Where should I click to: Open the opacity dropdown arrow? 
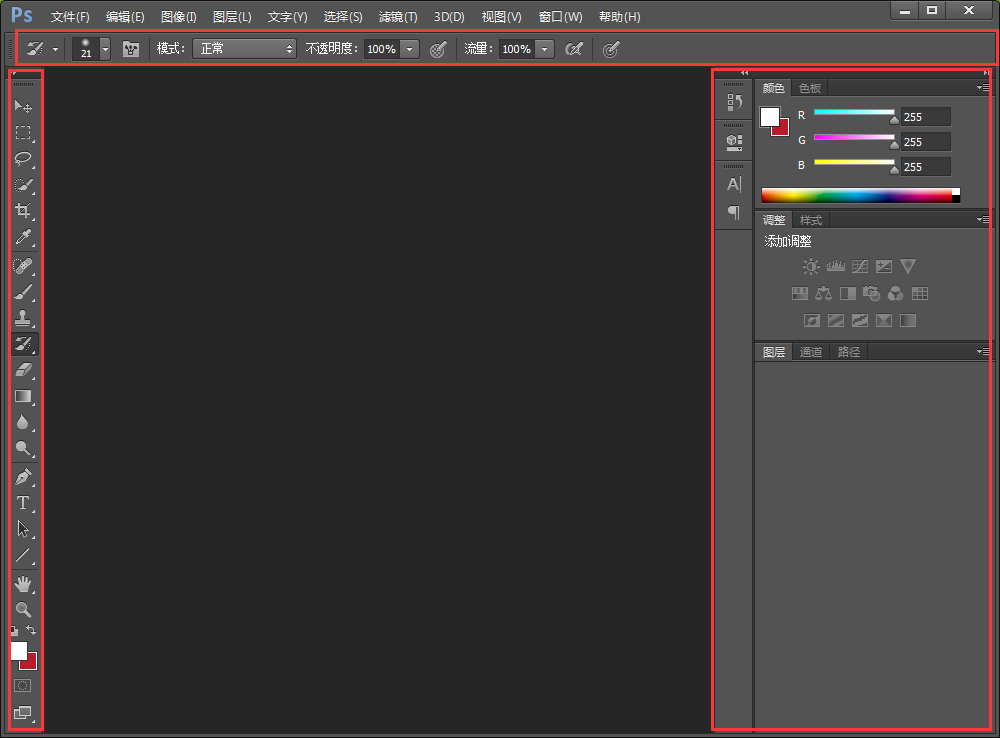(x=409, y=49)
